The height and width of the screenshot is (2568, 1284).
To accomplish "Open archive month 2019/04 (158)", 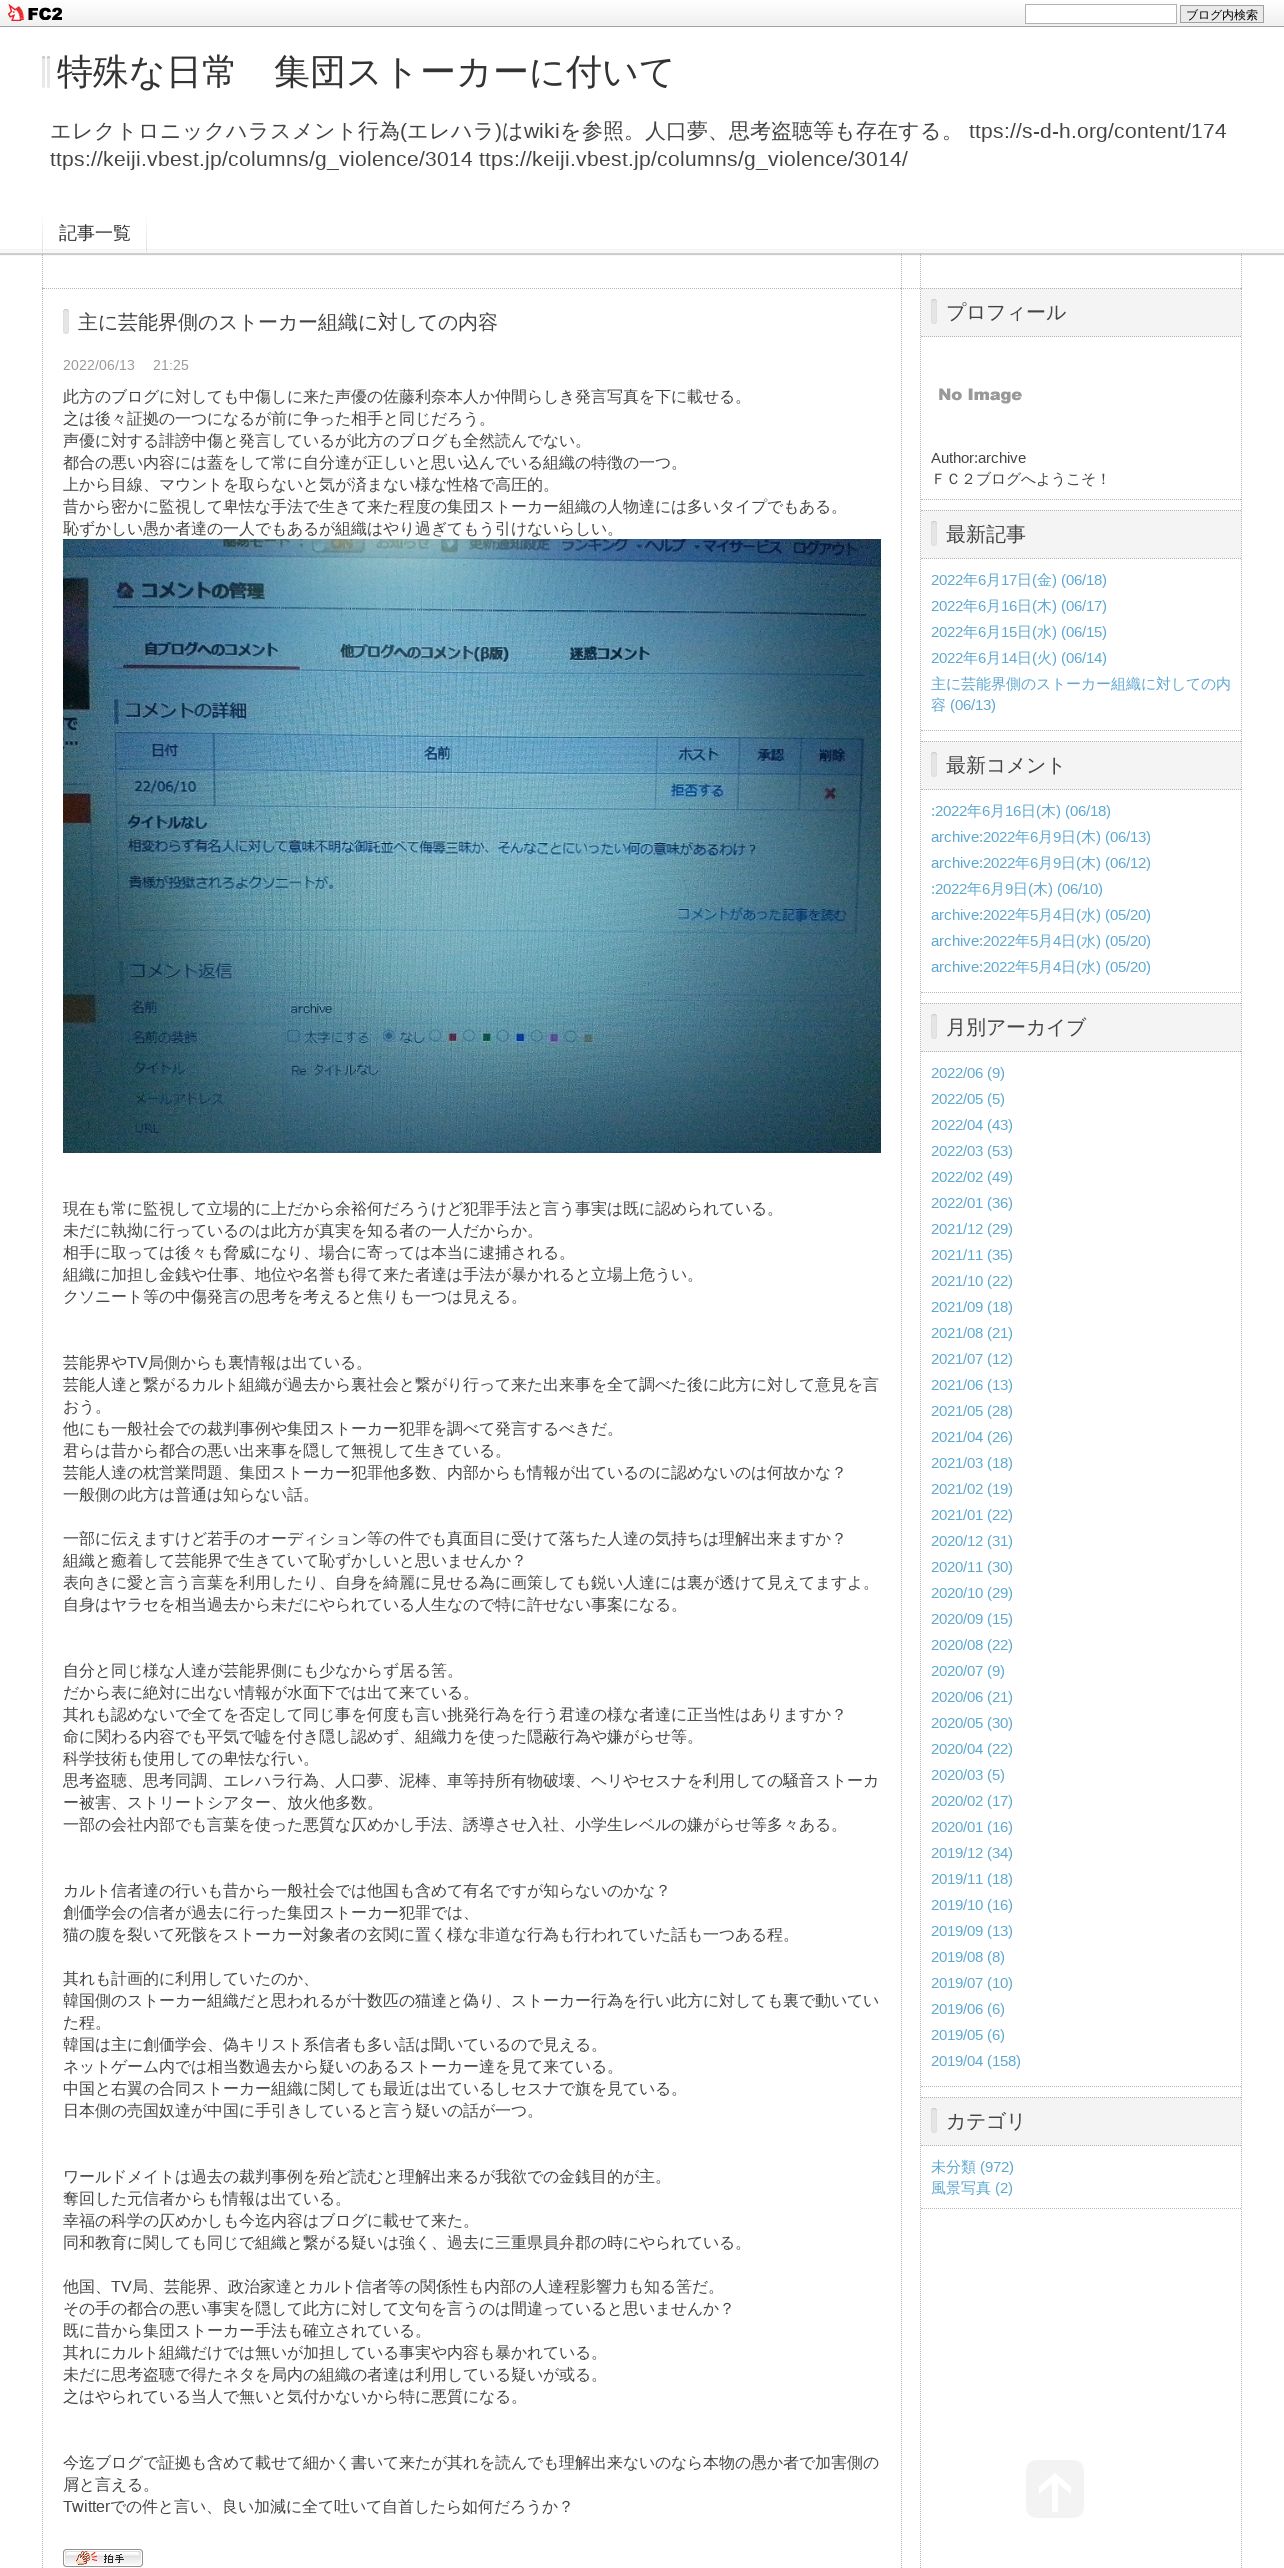I will 975,2061.
